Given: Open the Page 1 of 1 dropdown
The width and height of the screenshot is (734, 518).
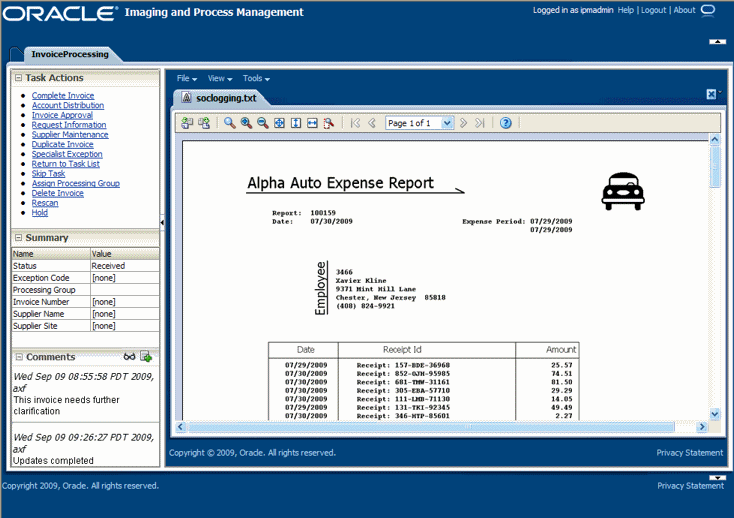Looking at the screenshot, I should click(x=447, y=123).
